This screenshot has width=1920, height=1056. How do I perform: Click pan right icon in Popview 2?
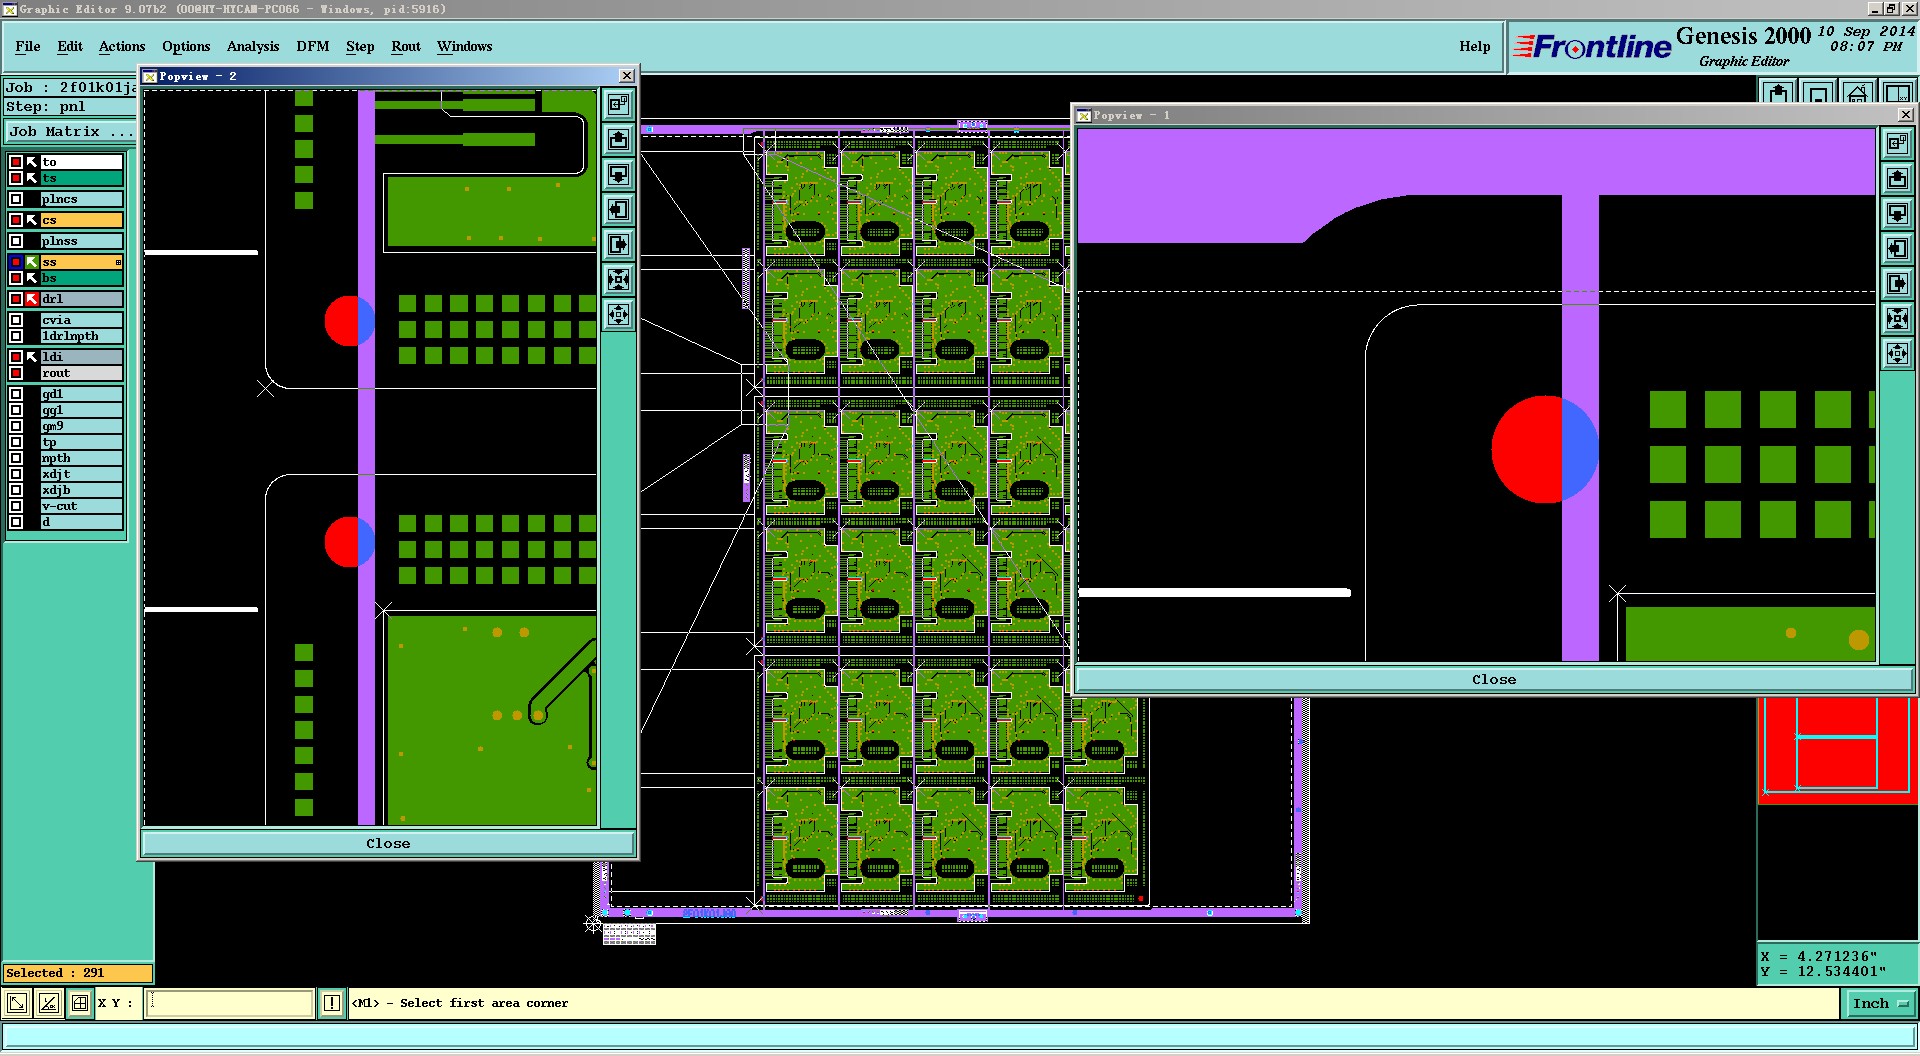619,245
